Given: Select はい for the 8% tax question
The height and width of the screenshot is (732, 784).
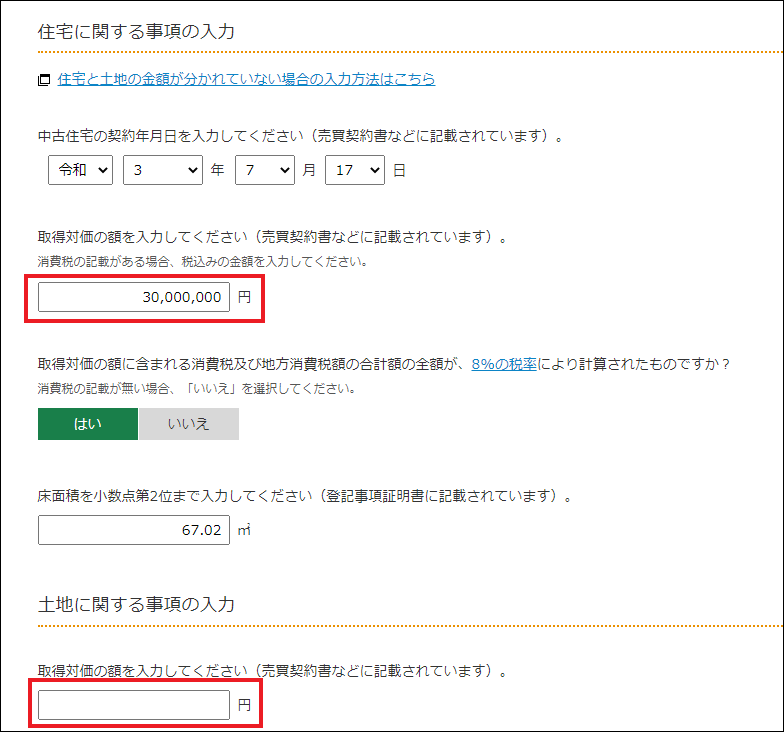Looking at the screenshot, I should [88, 424].
